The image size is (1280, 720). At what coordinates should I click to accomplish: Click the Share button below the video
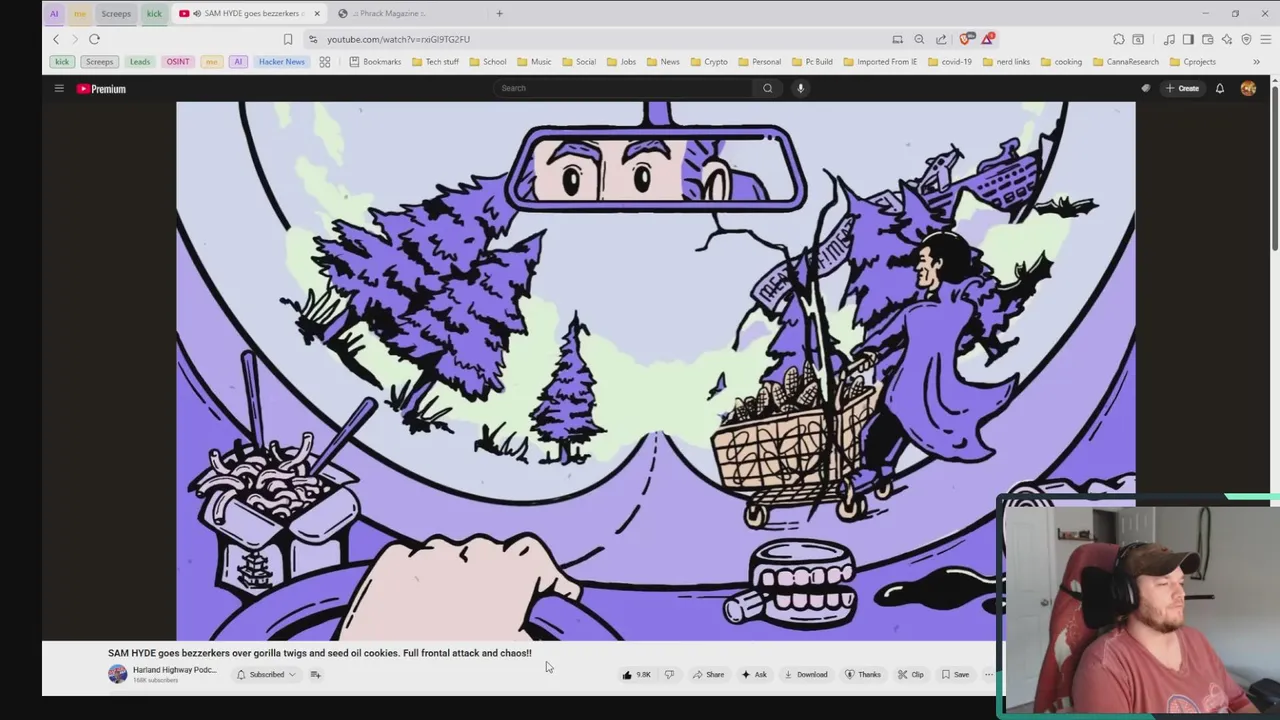pos(708,675)
